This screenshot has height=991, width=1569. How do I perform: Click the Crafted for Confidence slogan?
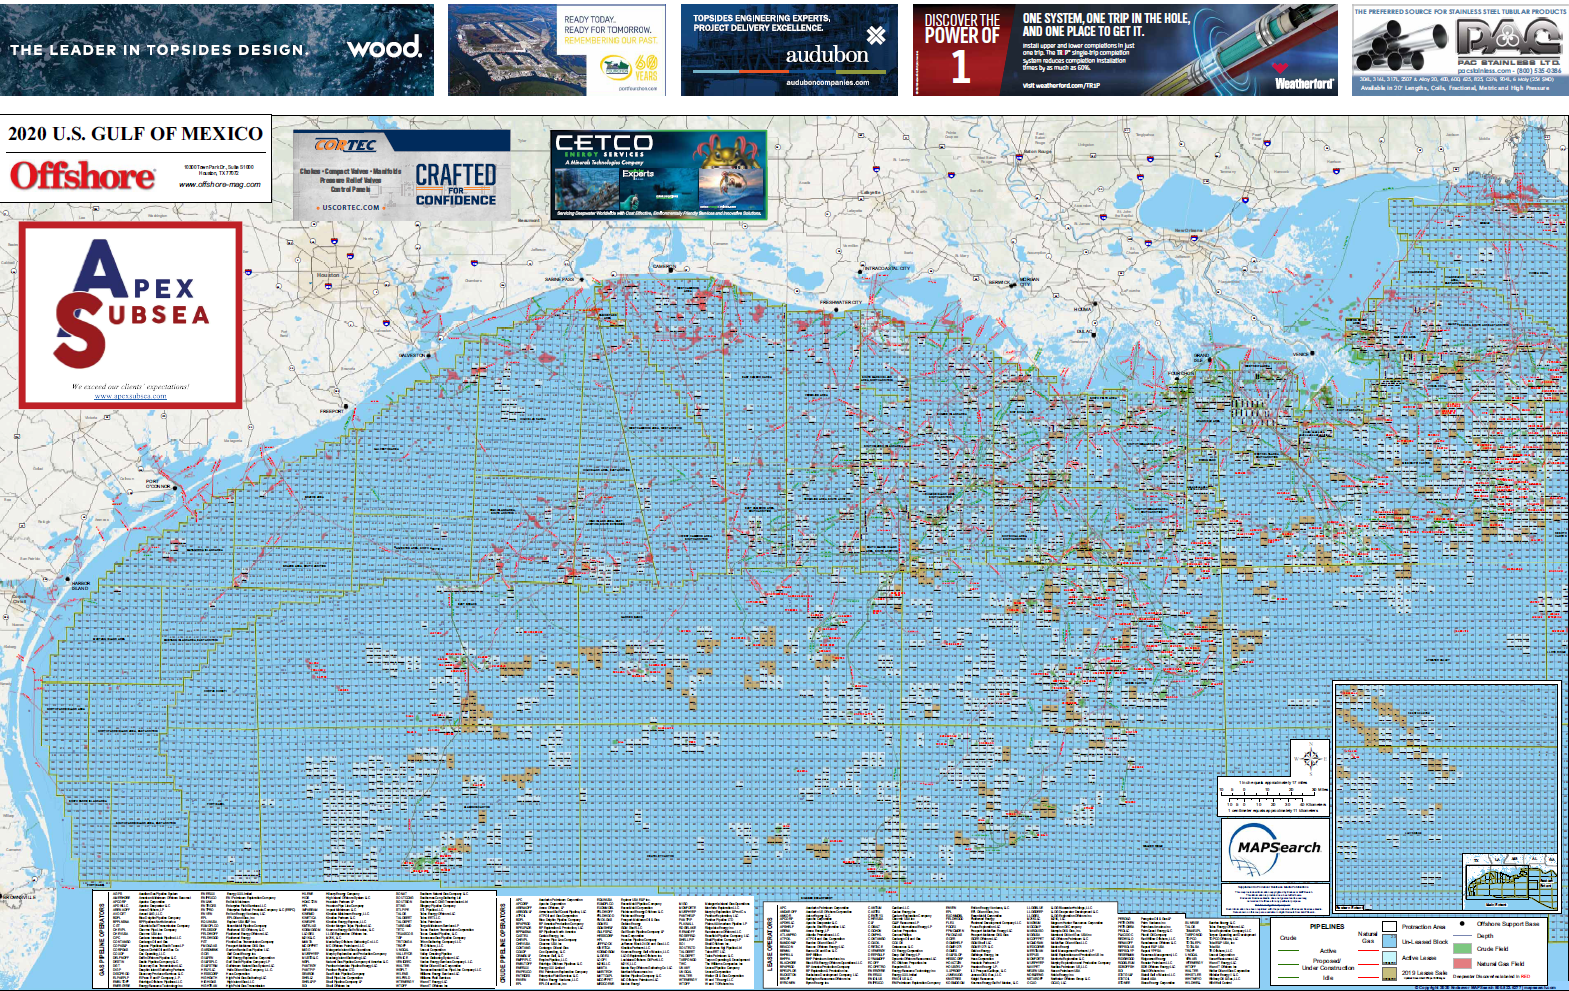pyautogui.click(x=456, y=185)
